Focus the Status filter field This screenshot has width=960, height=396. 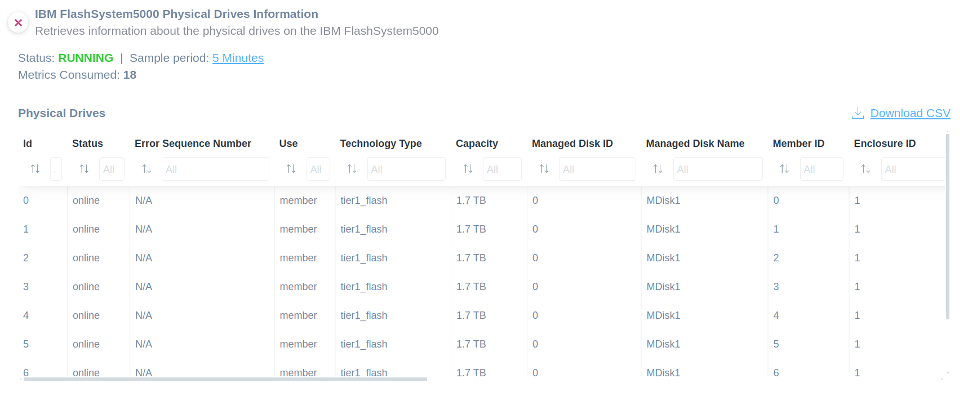(111, 169)
